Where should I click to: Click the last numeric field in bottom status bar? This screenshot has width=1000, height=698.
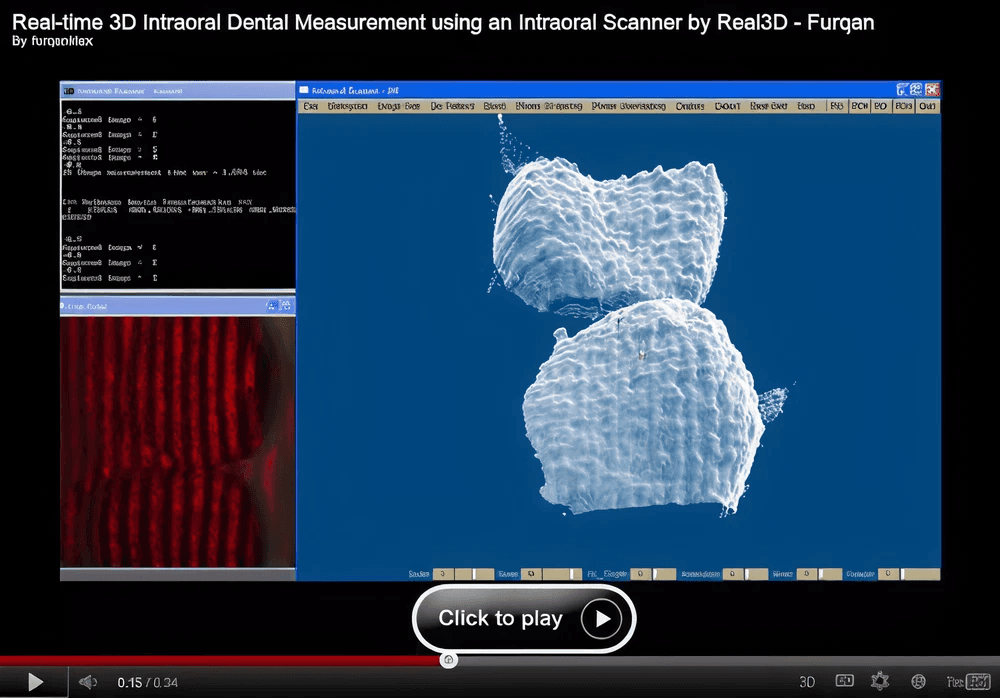pos(888,574)
